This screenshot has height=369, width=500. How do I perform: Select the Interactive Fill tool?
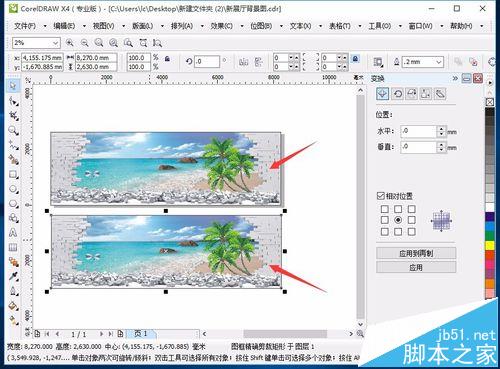13,320
